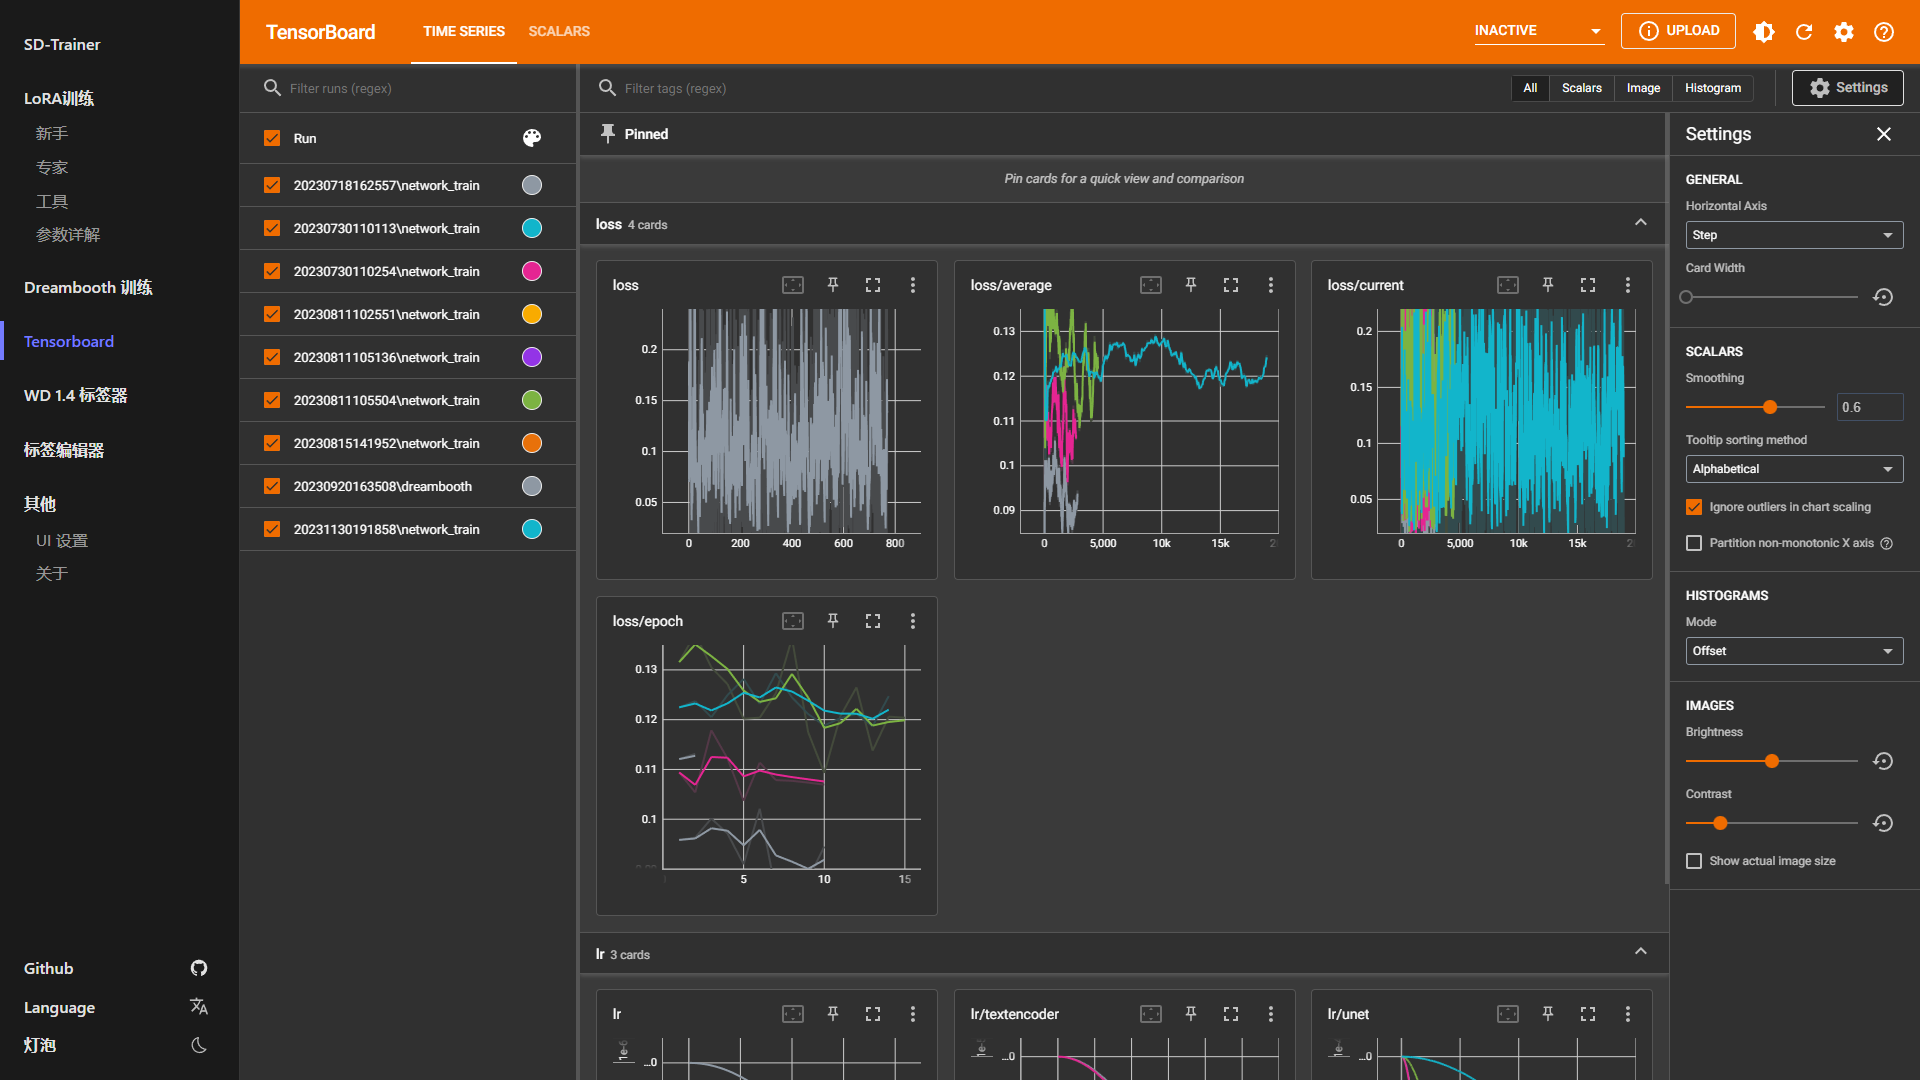Toggle dark mode theme icon in header
The width and height of the screenshot is (1920, 1080).
coord(1763,32)
